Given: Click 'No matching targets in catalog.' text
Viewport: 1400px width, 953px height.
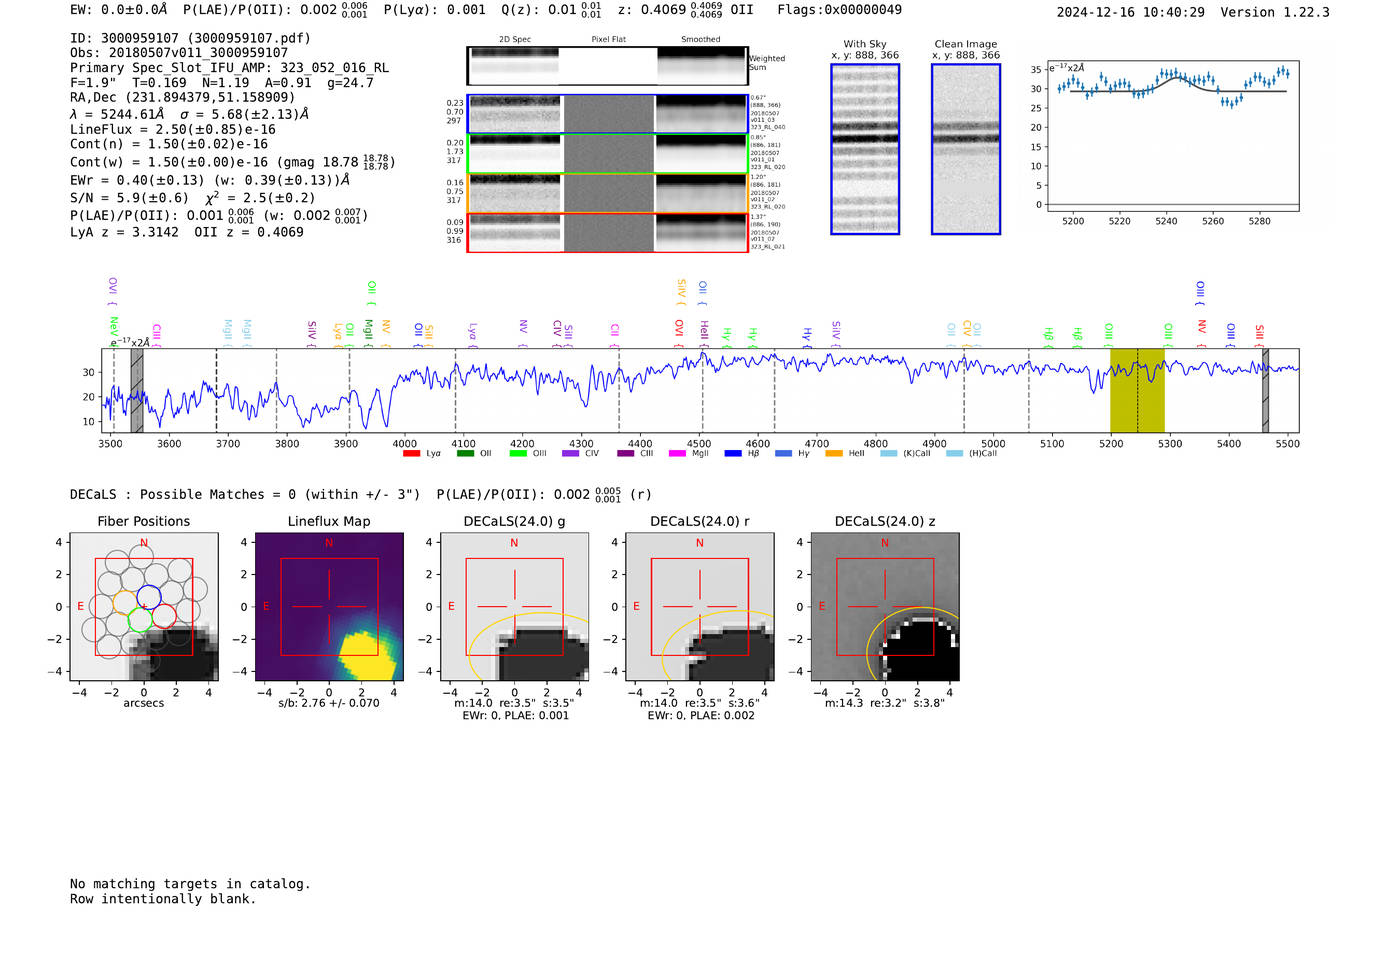Looking at the screenshot, I should (x=190, y=884).
